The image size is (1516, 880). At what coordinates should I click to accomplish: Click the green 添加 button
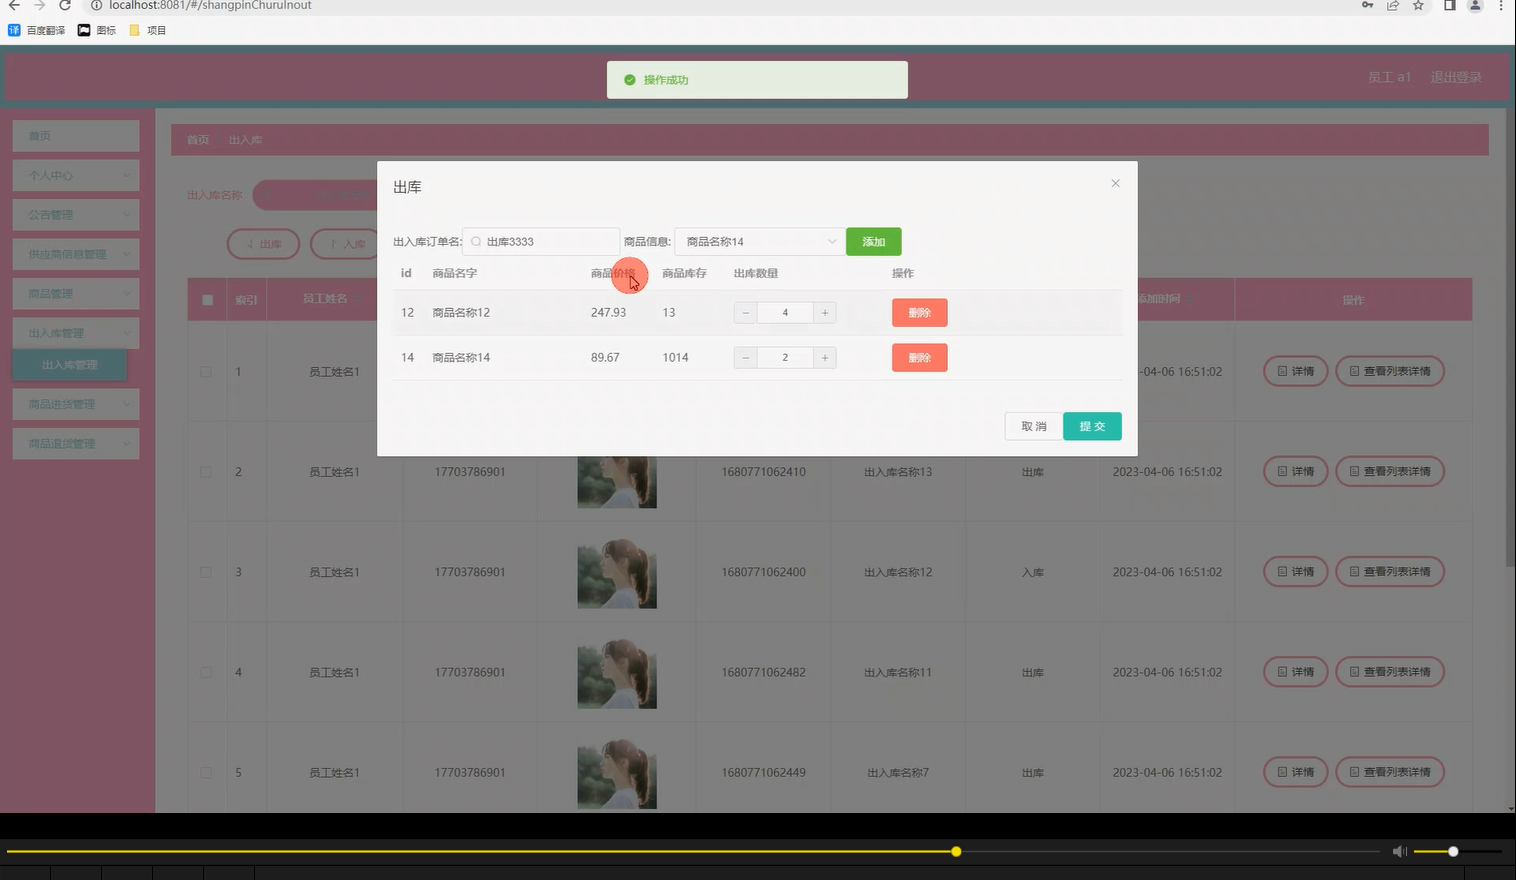click(x=873, y=241)
